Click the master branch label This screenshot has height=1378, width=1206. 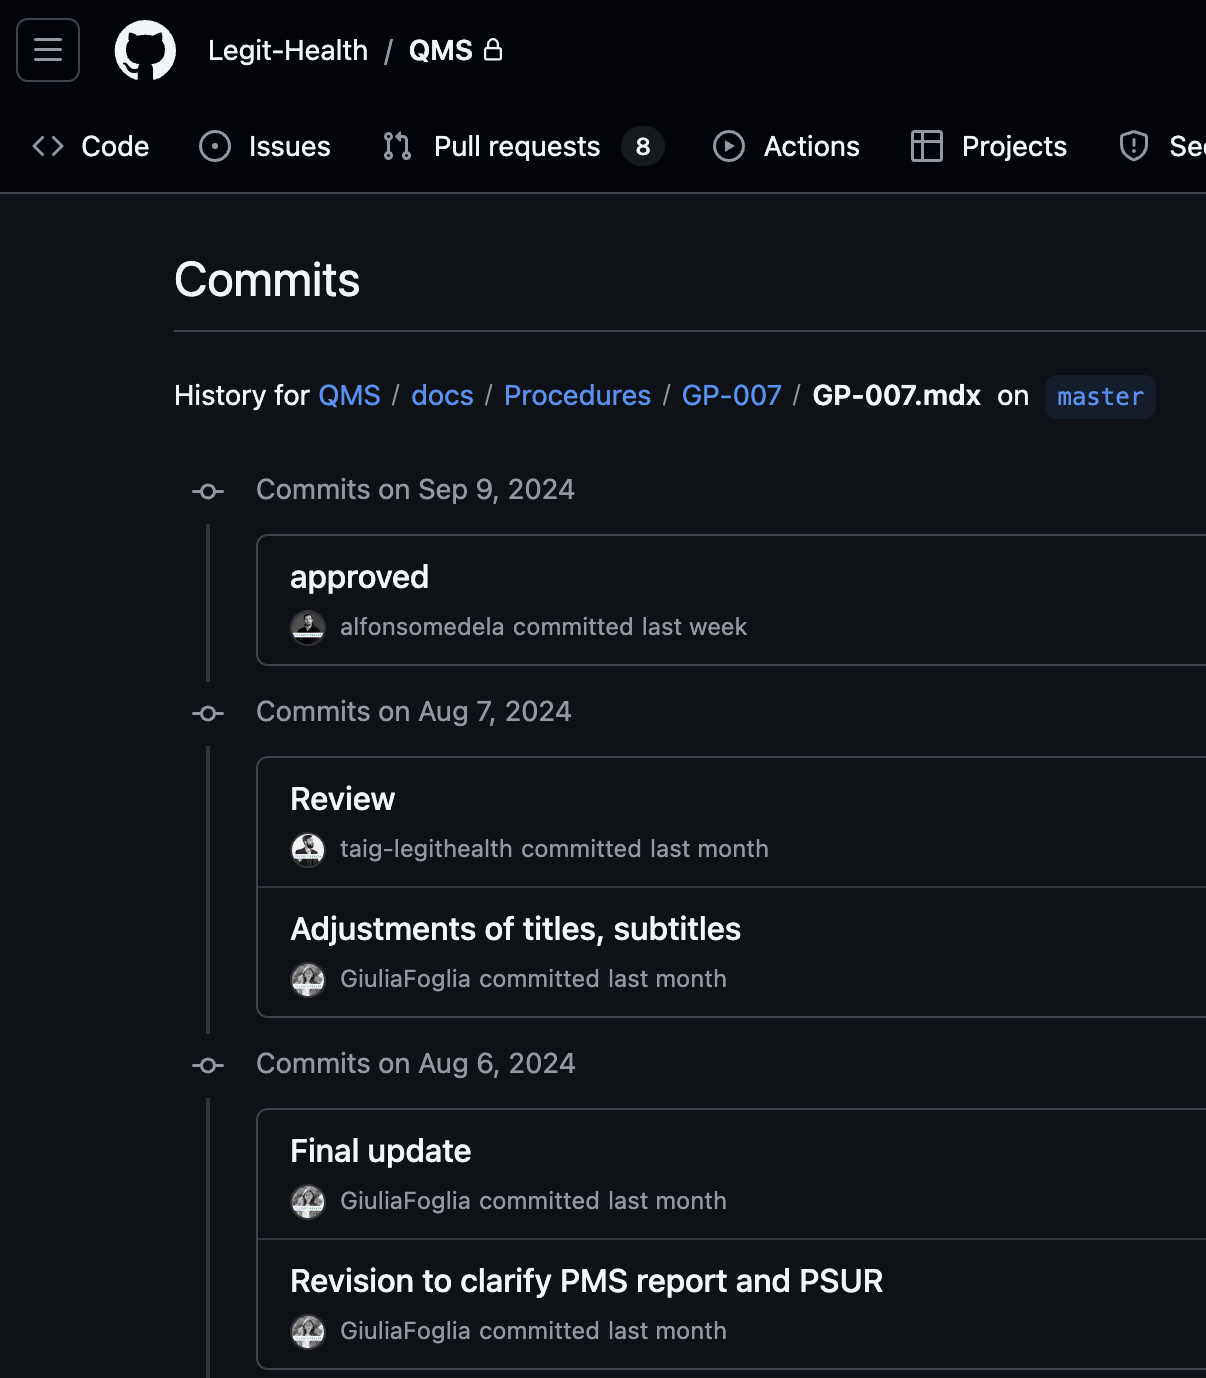(1100, 397)
